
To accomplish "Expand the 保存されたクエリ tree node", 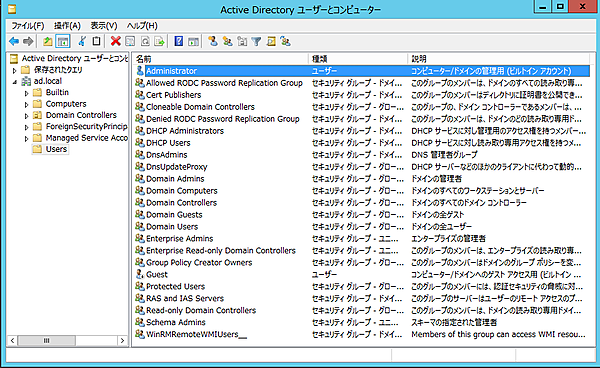I will coord(15,70).
